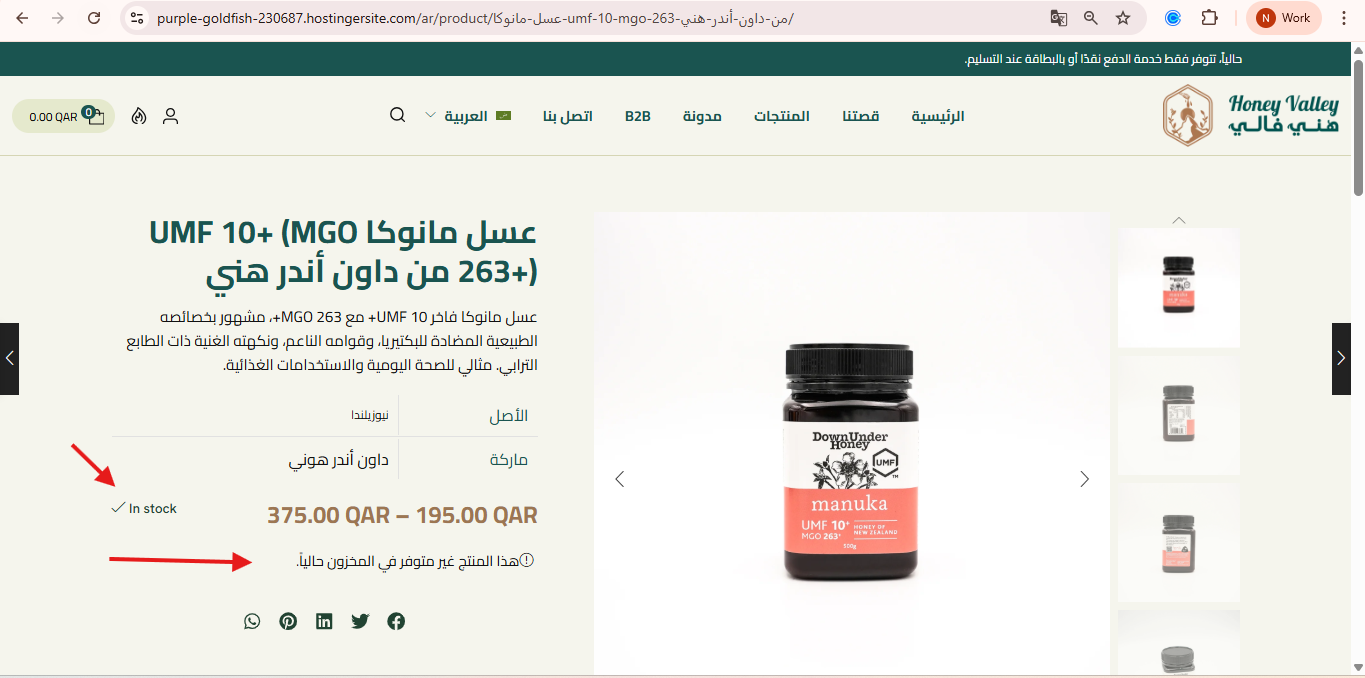Go to المنتجات products menu
1365x678 pixels.
point(782,116)
